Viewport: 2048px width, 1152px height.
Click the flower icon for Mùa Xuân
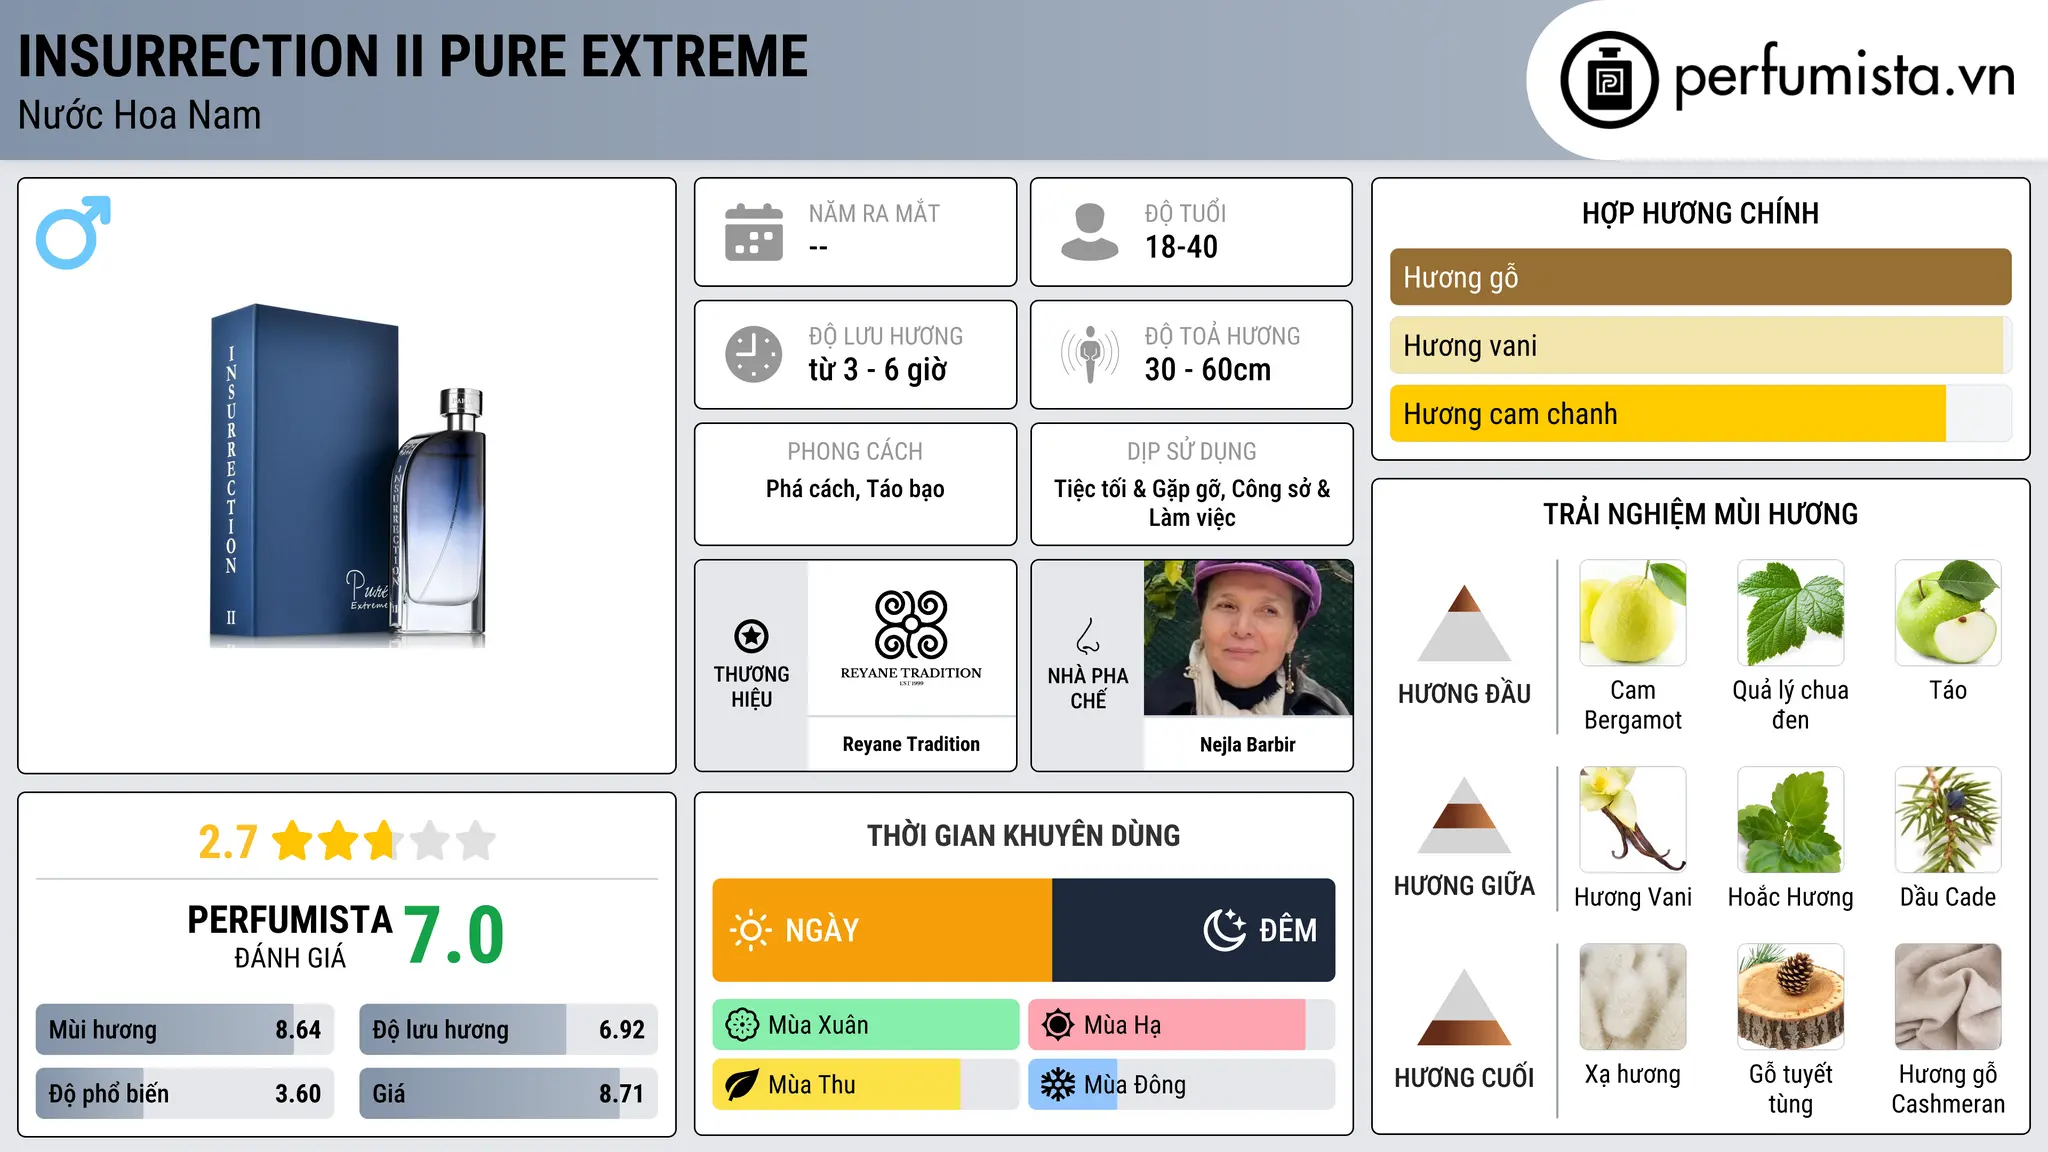pos(742,1025)
